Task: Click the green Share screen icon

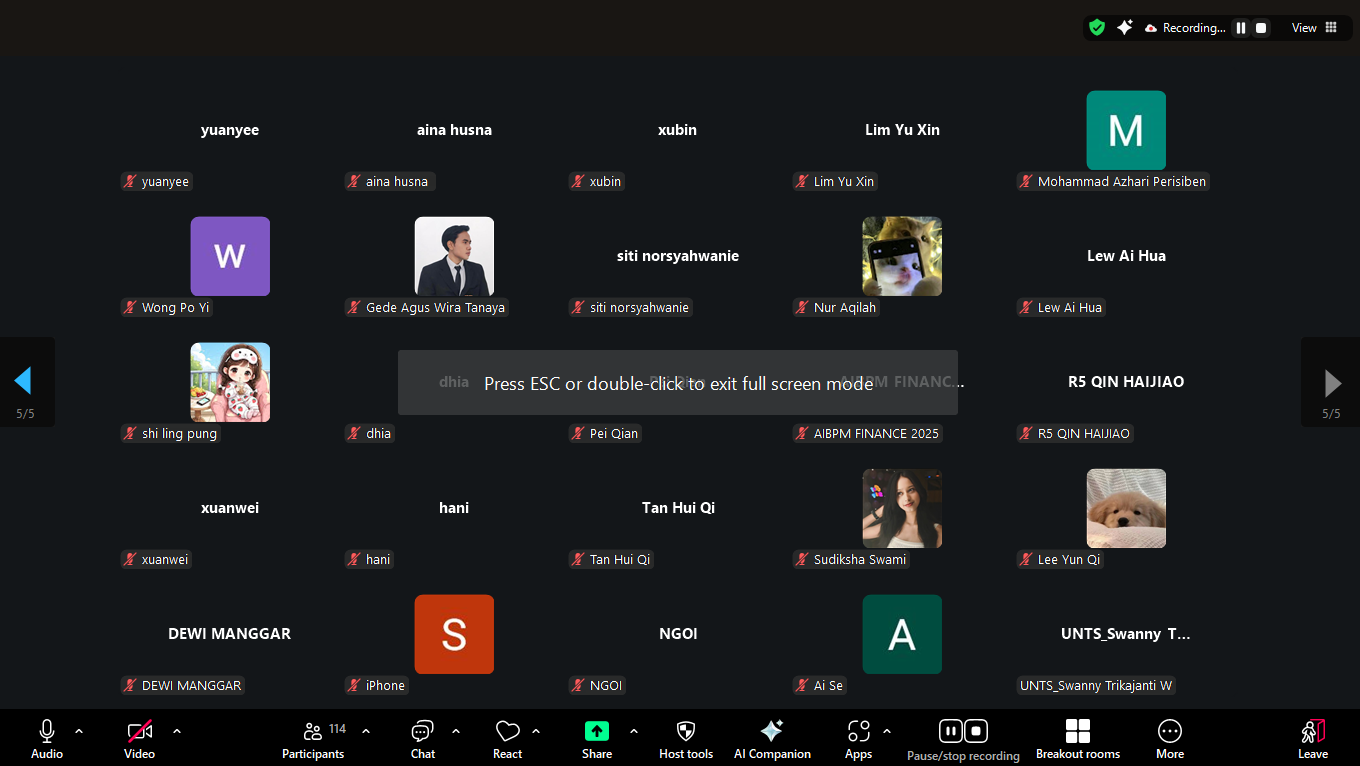Action: pyautogui.click(x=597, y=731)
